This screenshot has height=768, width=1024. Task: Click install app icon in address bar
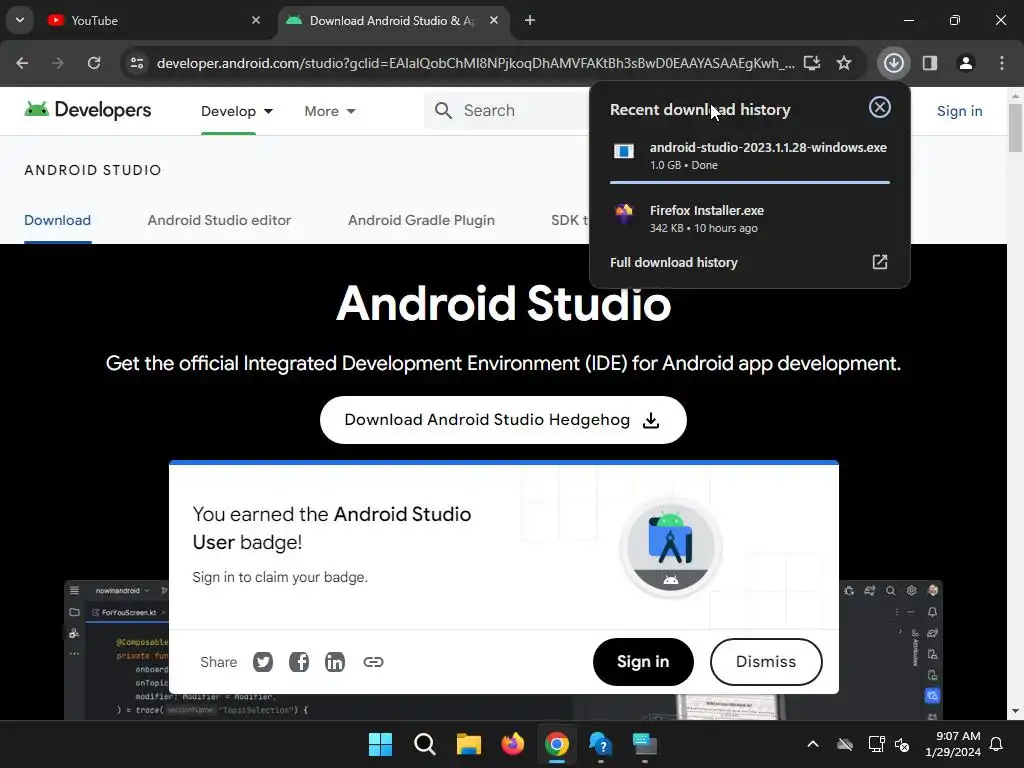pyautogui.click(x=812, y=63)
